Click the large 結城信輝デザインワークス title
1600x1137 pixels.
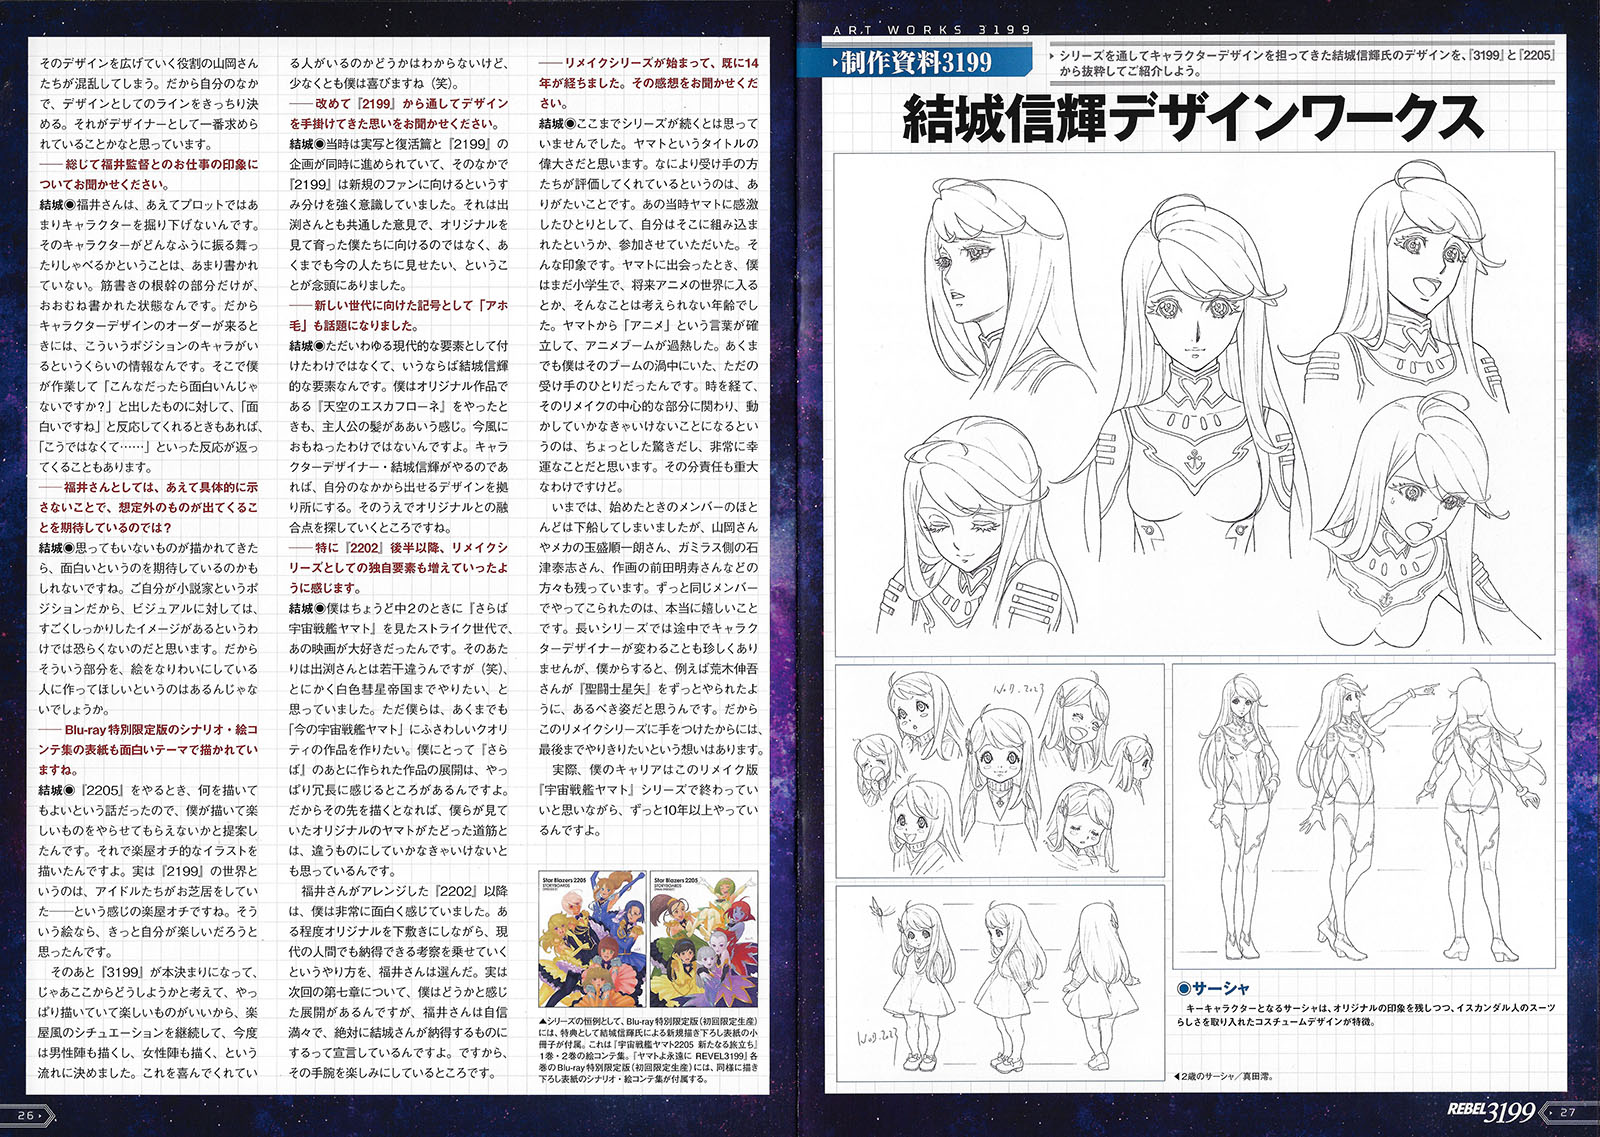pos(1191,118)
